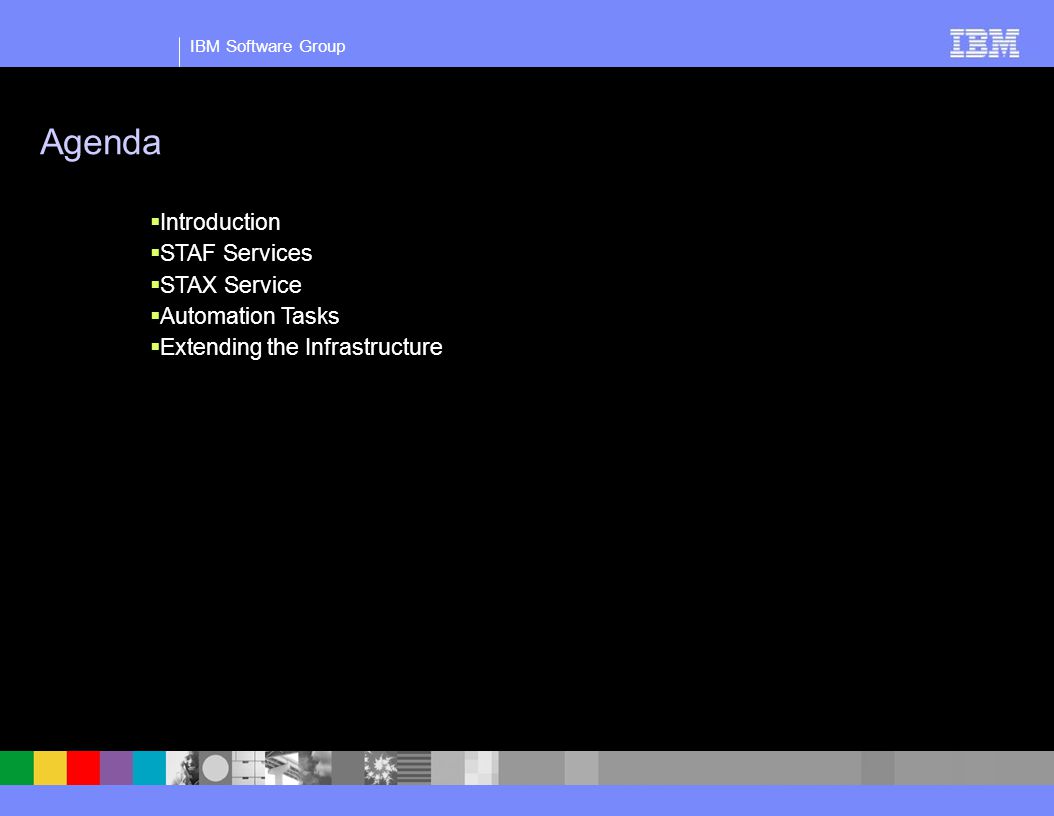Select 'Extending the Infrastructure' agenda item
The width and height of the screenshot is (1054, 816).
pyautogui.click(x=301, y=347)
